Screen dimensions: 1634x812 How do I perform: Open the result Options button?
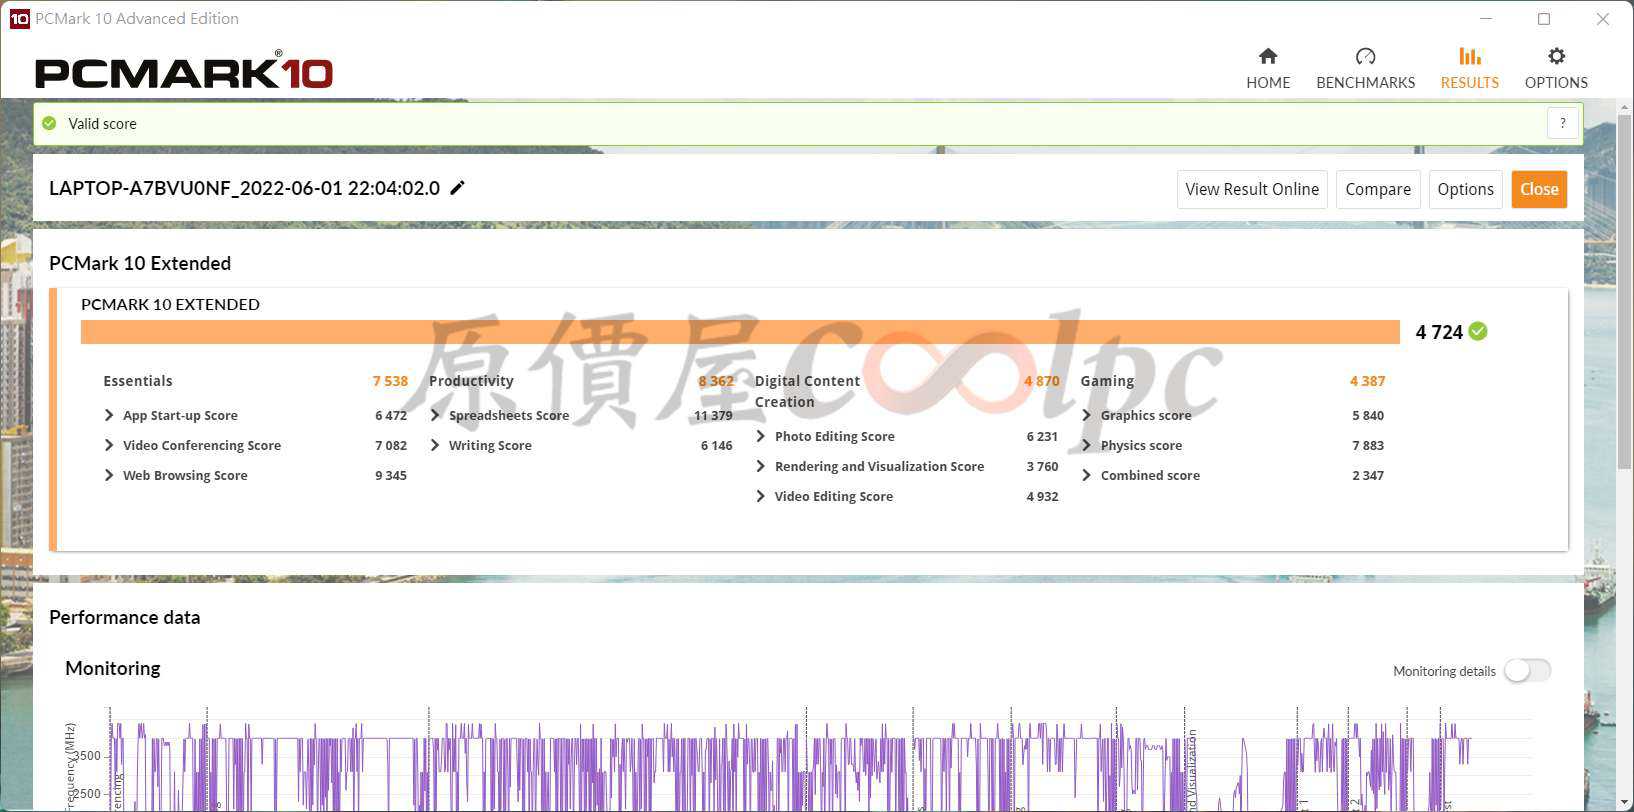click(x=1465, y=189)
